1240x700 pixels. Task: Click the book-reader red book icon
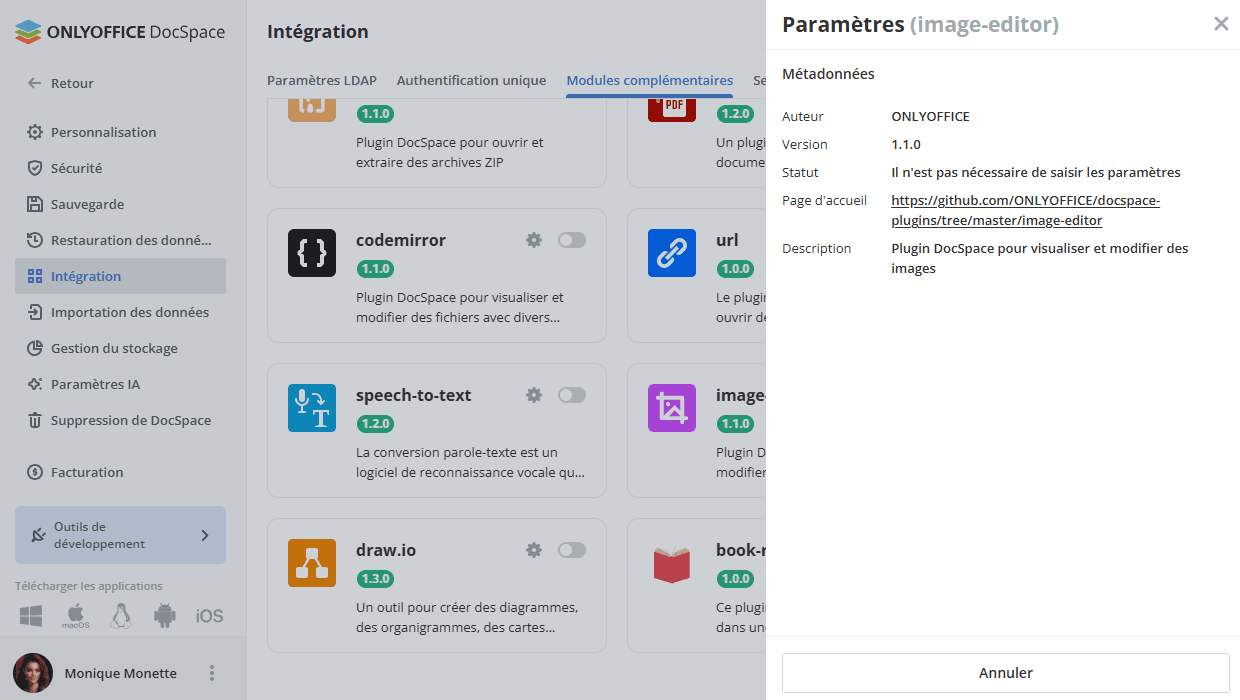click(x=672, y=563)
